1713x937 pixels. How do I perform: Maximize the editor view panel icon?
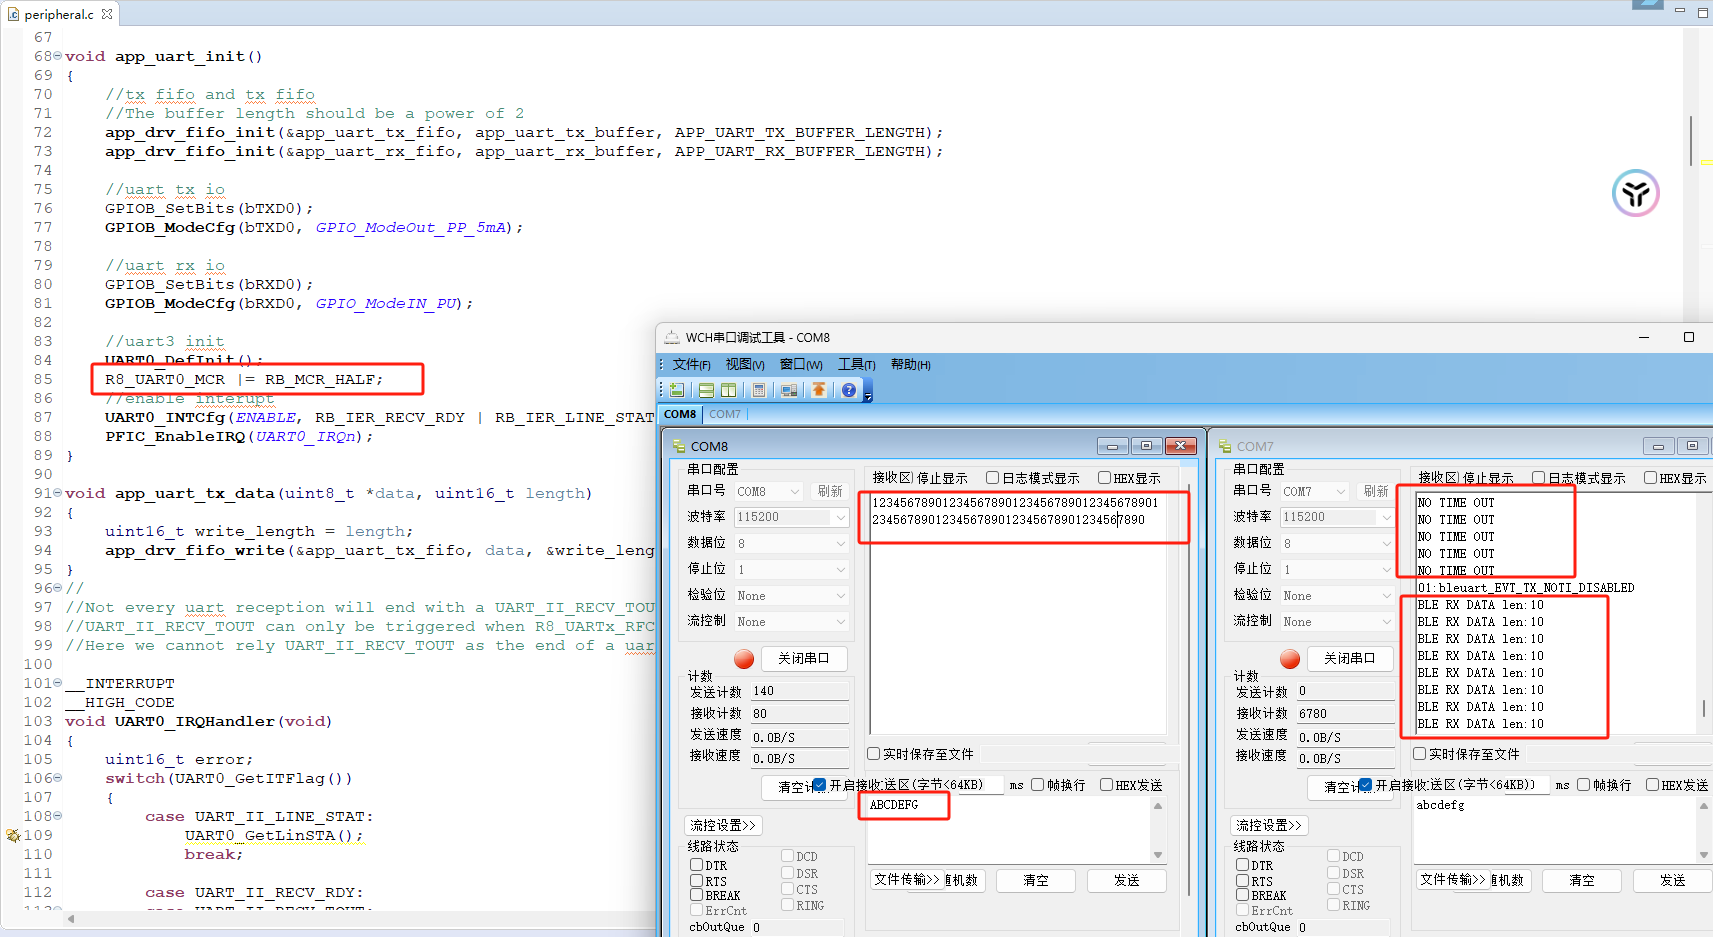coord(1704,12)
